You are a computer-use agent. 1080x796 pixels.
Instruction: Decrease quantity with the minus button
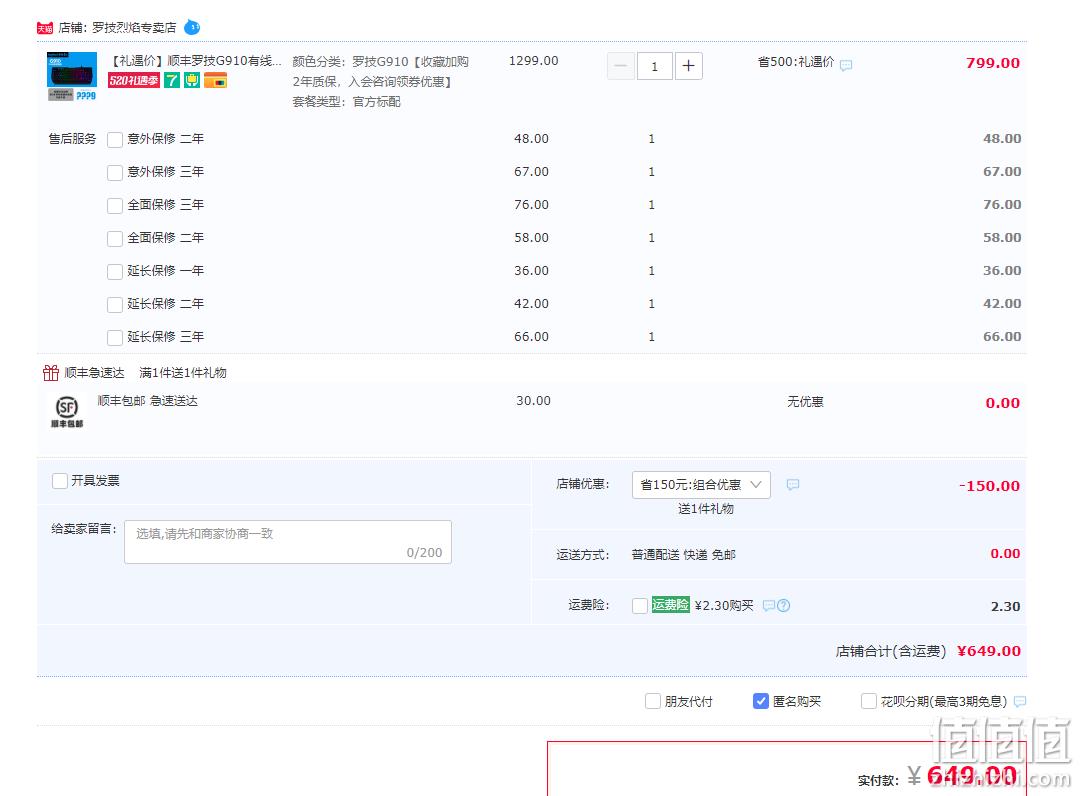tap(621, 66)
